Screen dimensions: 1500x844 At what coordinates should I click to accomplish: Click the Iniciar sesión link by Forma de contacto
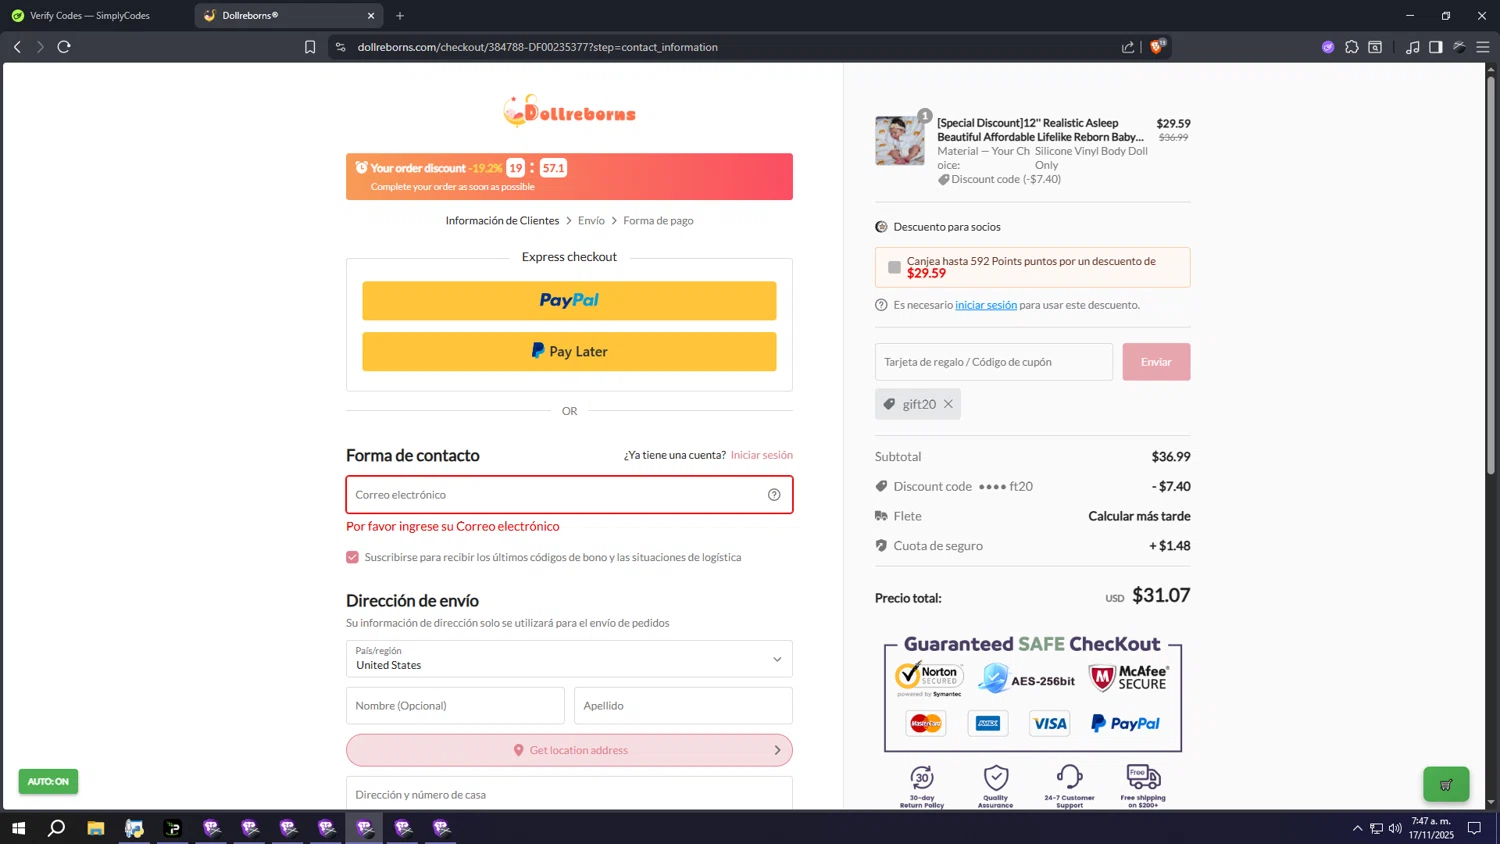pyautogui.click(x=761, y=455)
